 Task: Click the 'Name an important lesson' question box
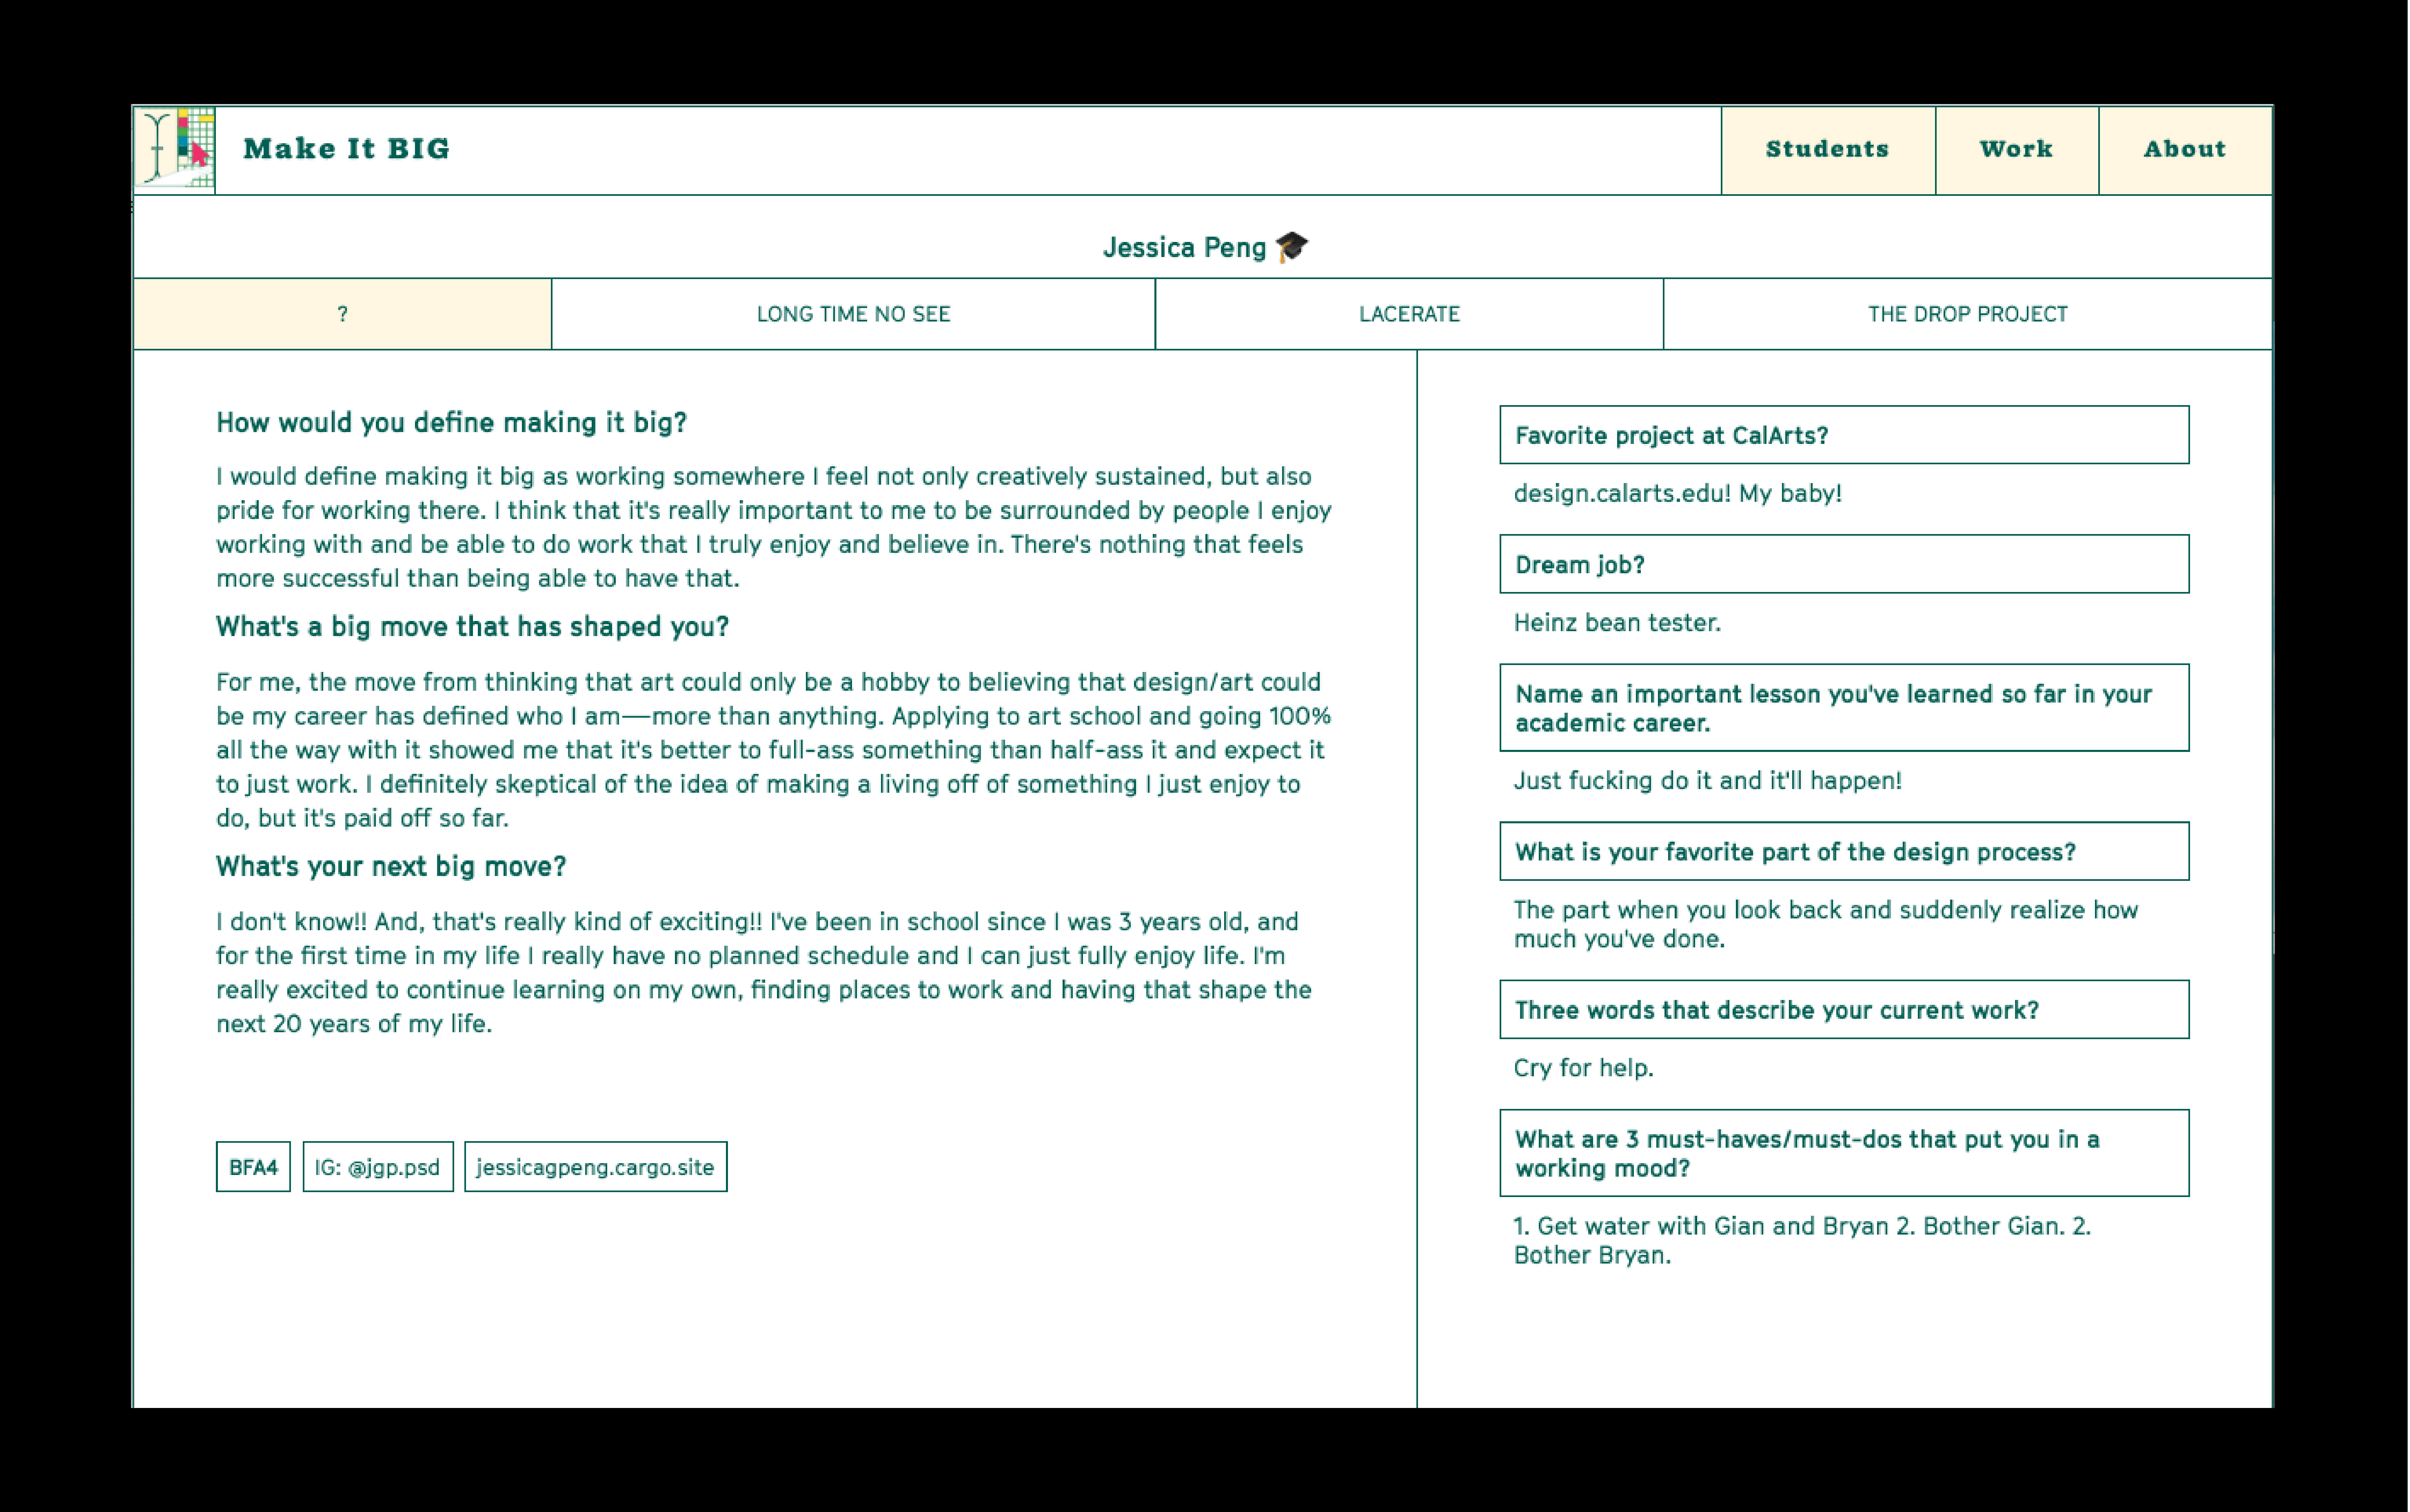pyautogui.click(x=1844, y=708)
